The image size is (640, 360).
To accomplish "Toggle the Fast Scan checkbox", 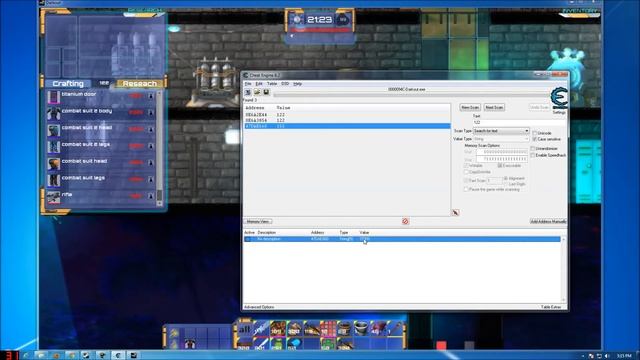I will coord(466,180).
